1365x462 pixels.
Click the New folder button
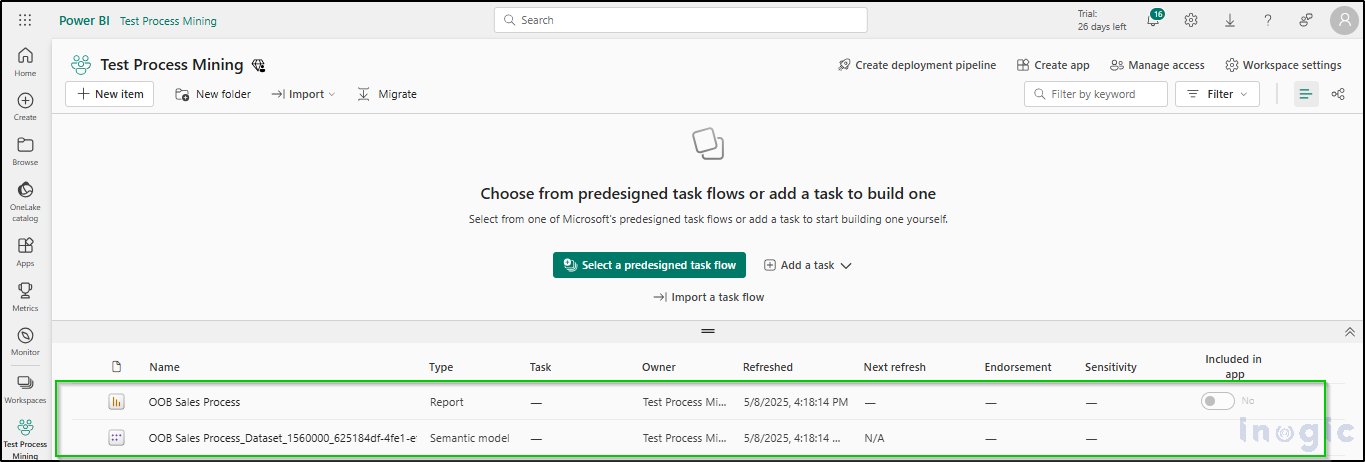[x=213, y=94]
